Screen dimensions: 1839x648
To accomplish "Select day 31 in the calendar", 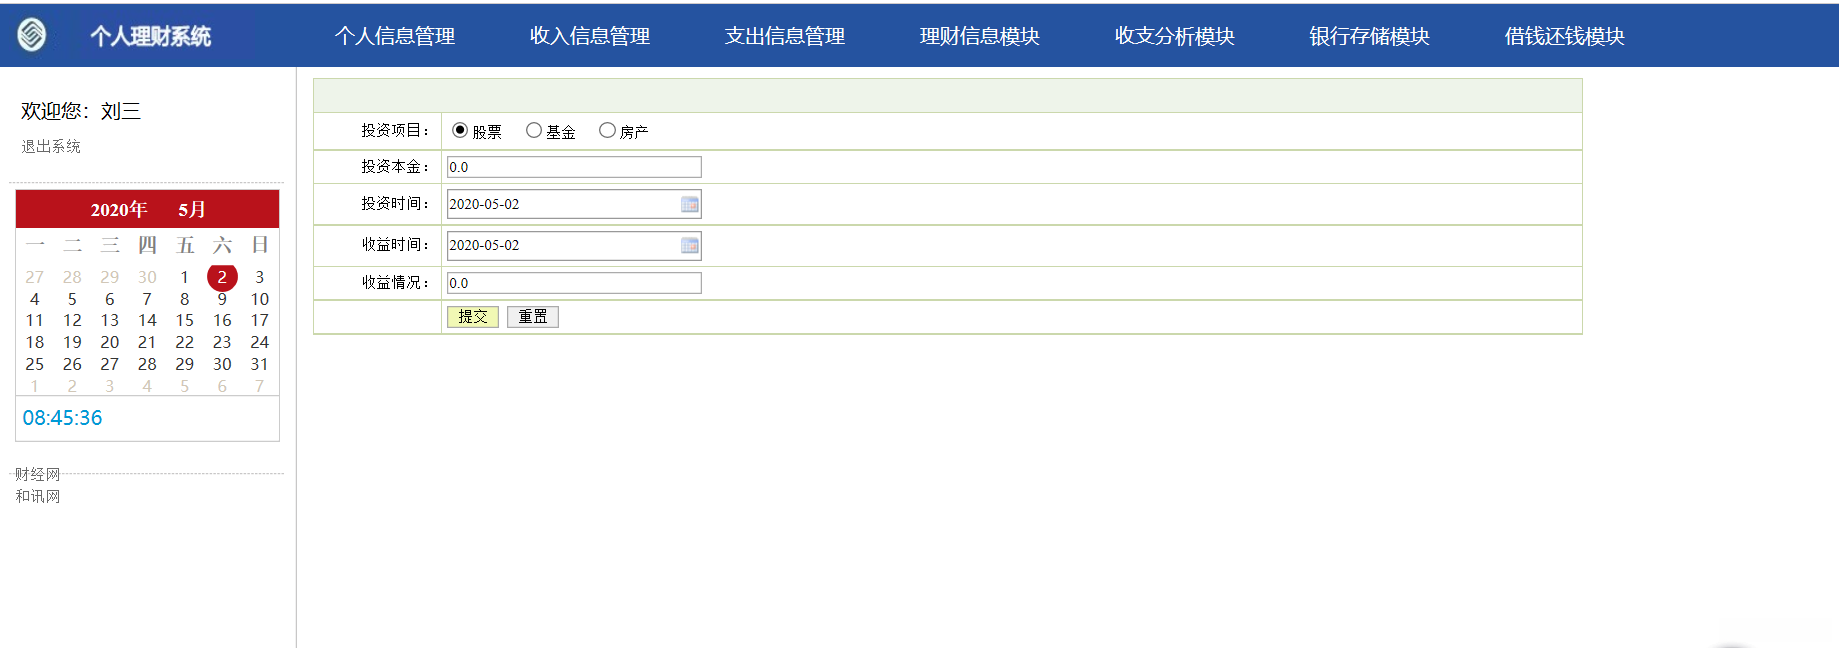I will pos(260,364).
